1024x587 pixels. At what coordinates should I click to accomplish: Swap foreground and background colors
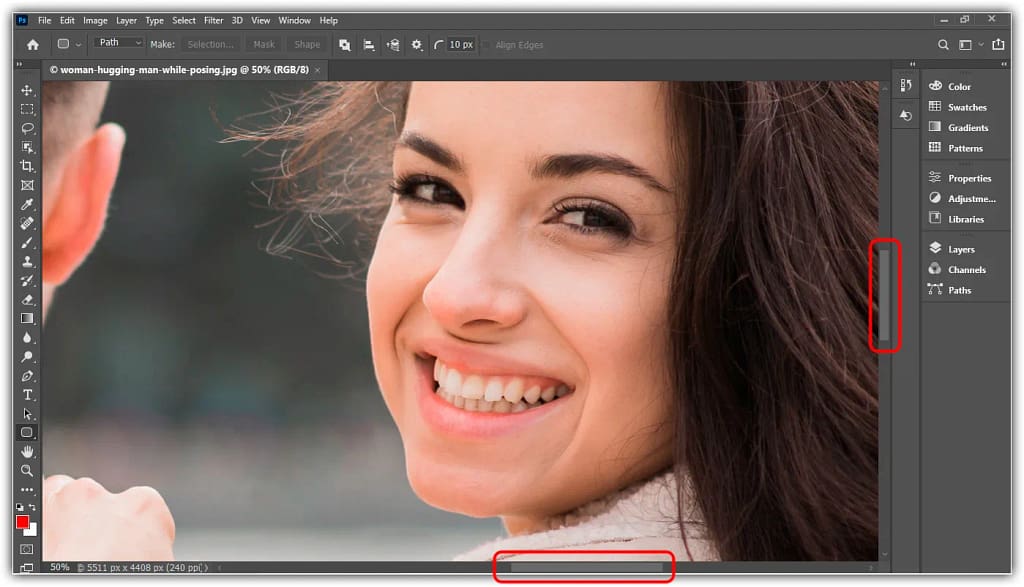pos(33,508)
